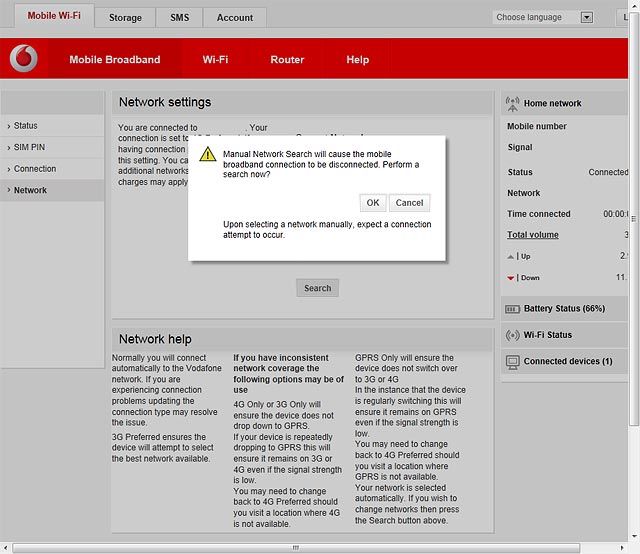The image size is (640, 554).
Task: Switch to the Storage tab
Action: [x=125, y=18]
